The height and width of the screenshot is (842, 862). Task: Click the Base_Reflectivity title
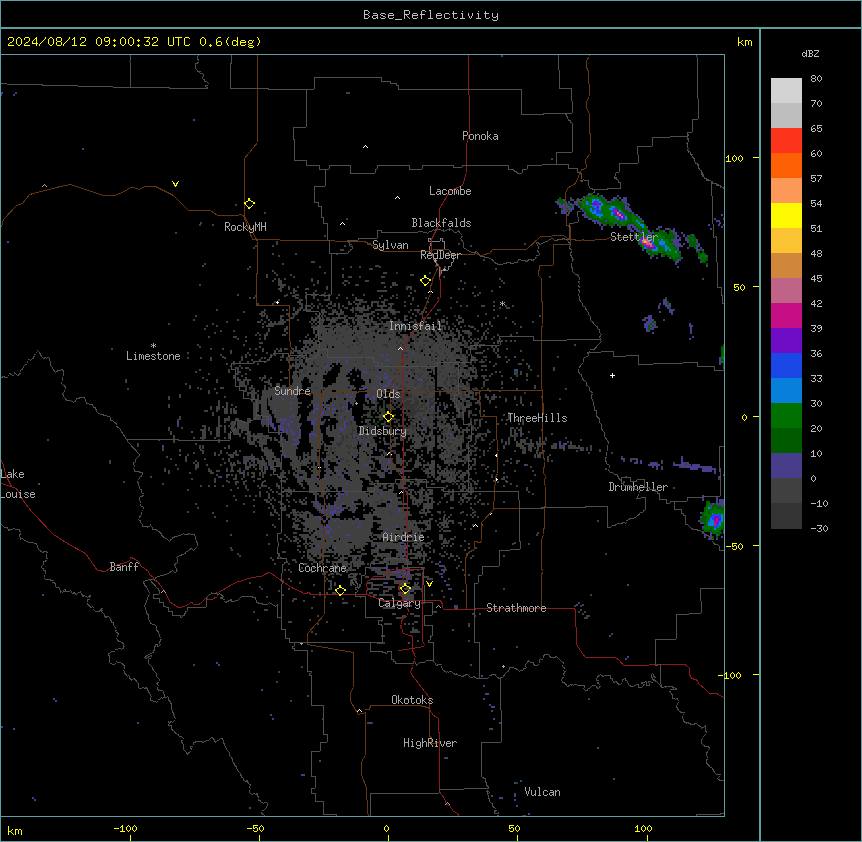click(431, 15)
